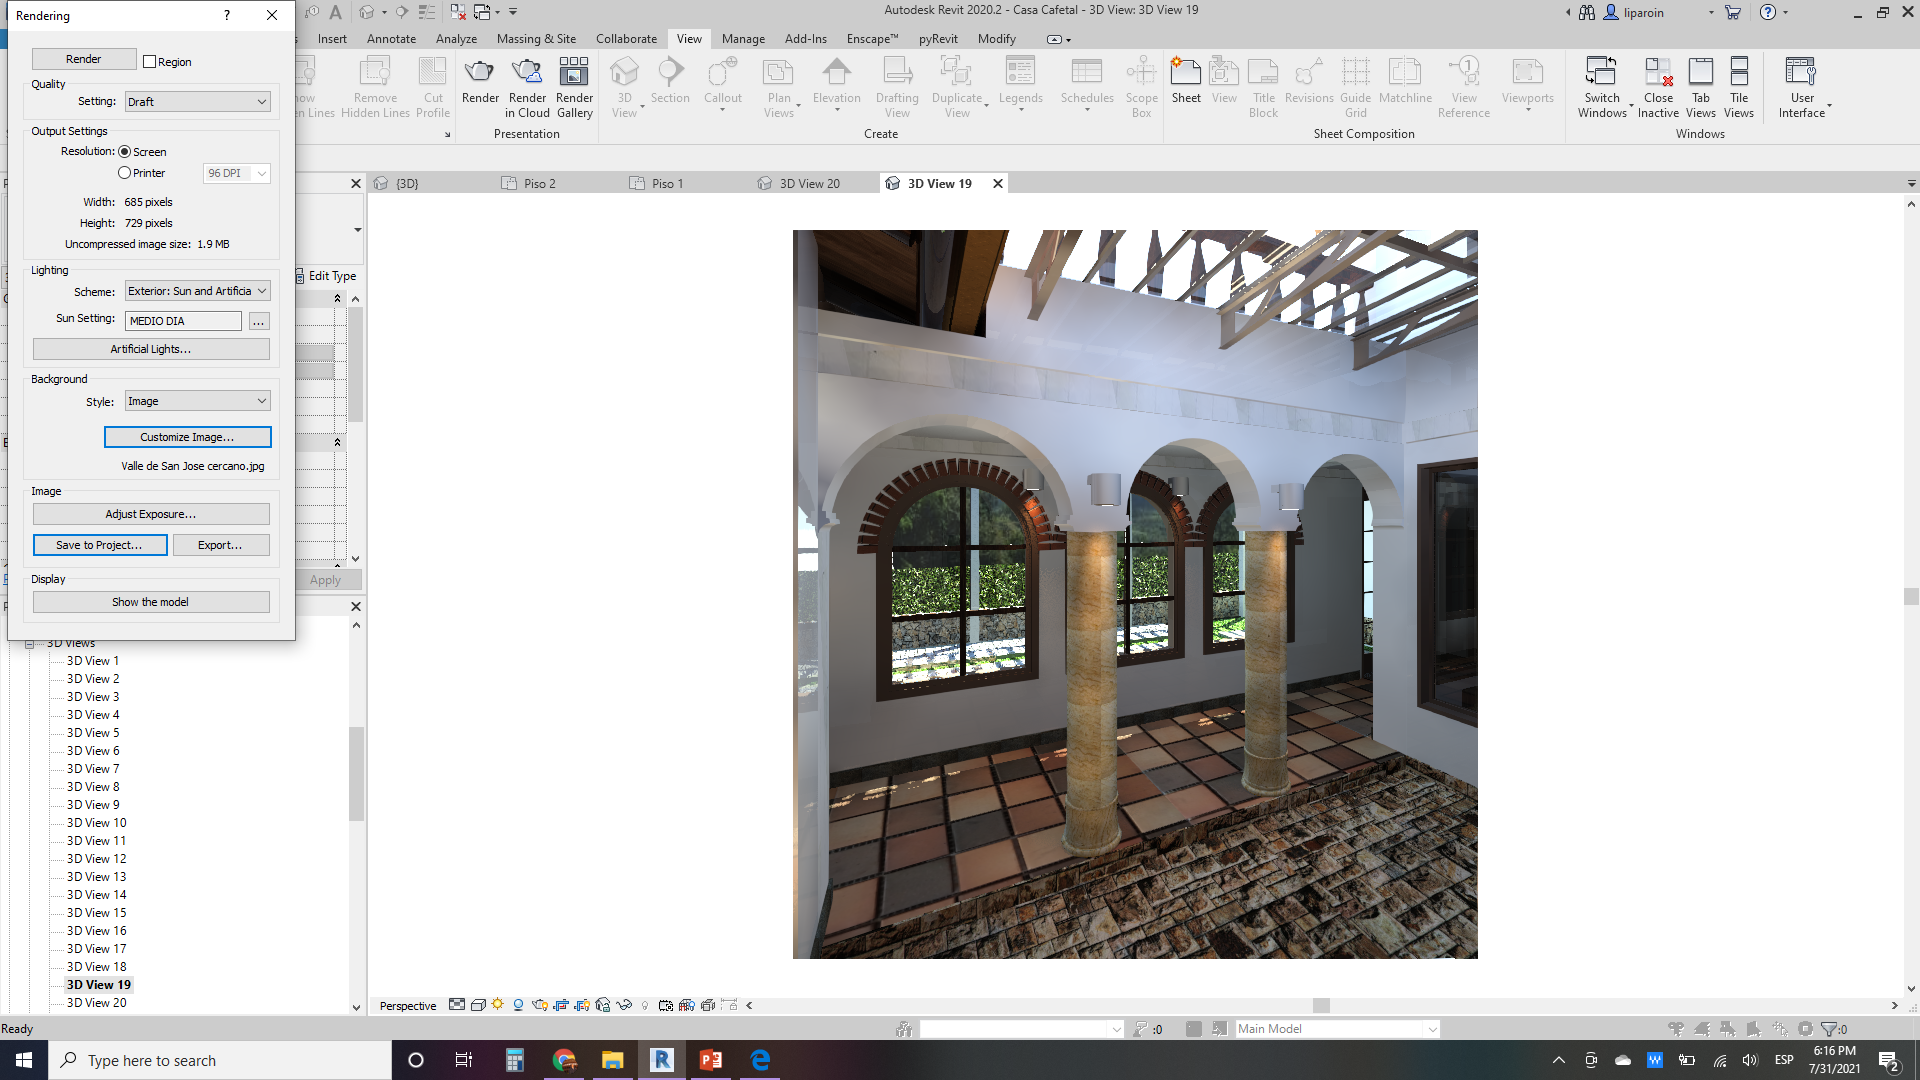Viewport: 1920px width, 1080px height.
Task: Click the Adjust Exposure button
Action: (x=151, y=514)
